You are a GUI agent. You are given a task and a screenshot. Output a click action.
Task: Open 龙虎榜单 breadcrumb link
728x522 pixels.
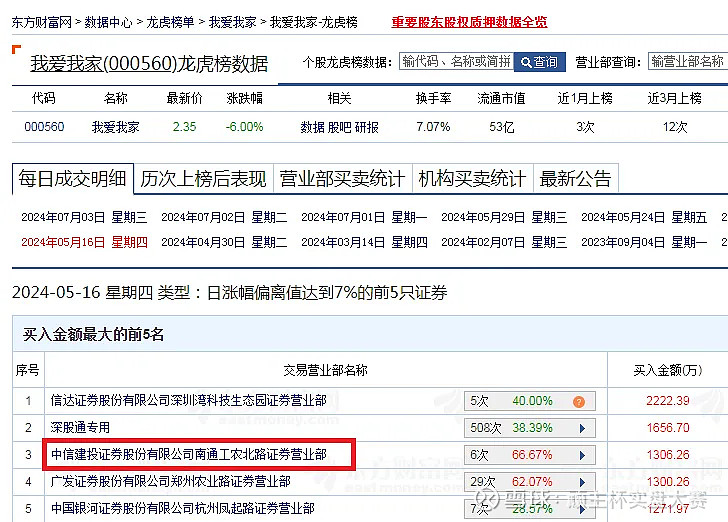pyautogui.click(x=170, y=22)
